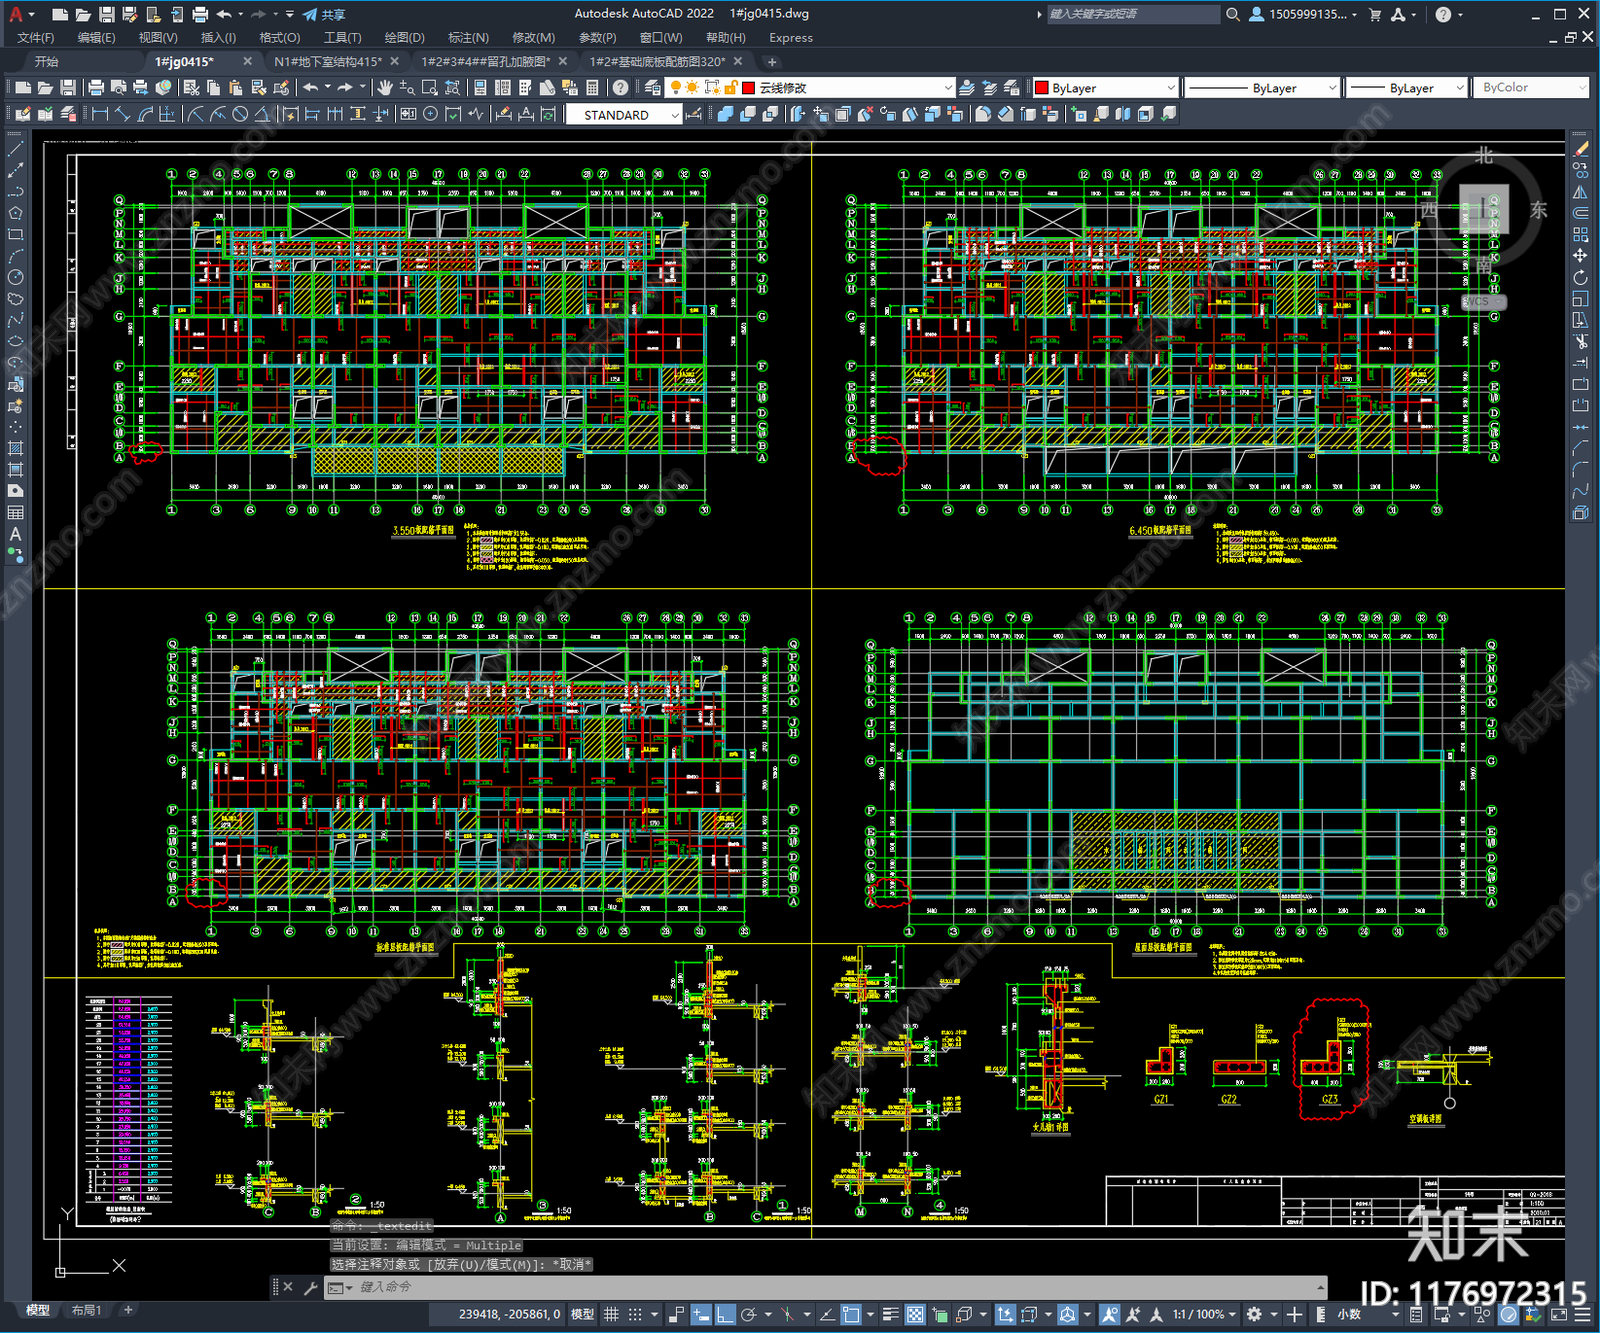Click the 共享 share button

[324, 14]
